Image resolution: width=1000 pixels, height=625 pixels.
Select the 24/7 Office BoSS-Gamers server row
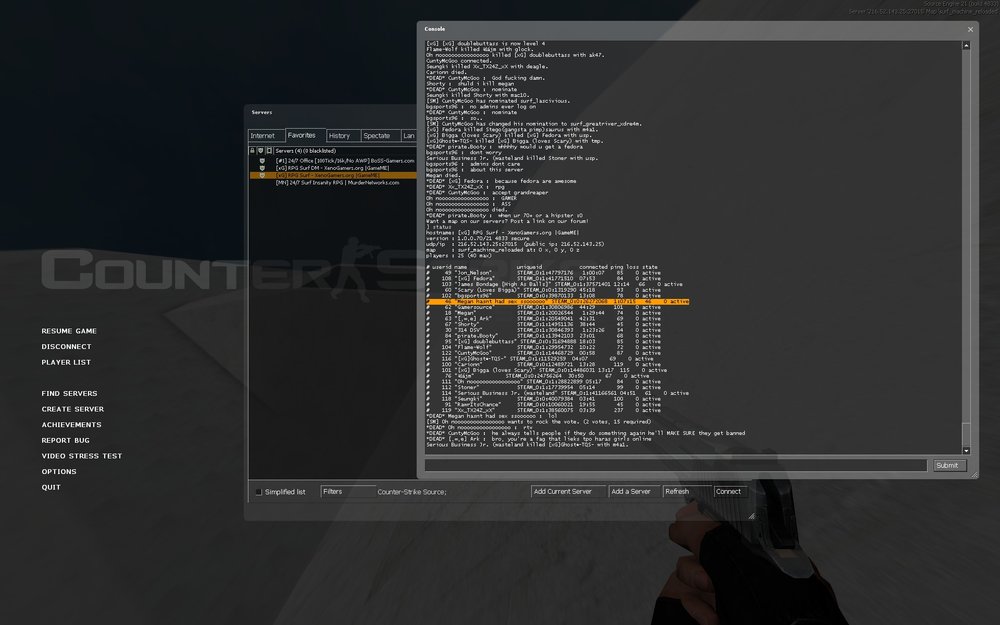[x=333, y=161]
